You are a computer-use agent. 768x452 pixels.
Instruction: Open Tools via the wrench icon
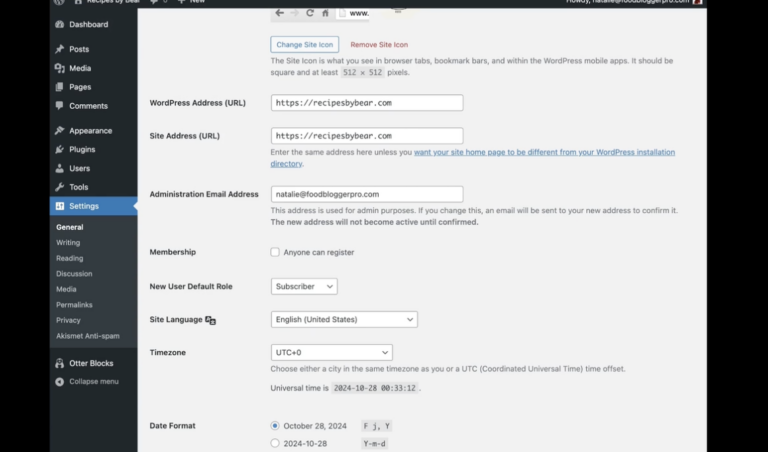point(60,187)
